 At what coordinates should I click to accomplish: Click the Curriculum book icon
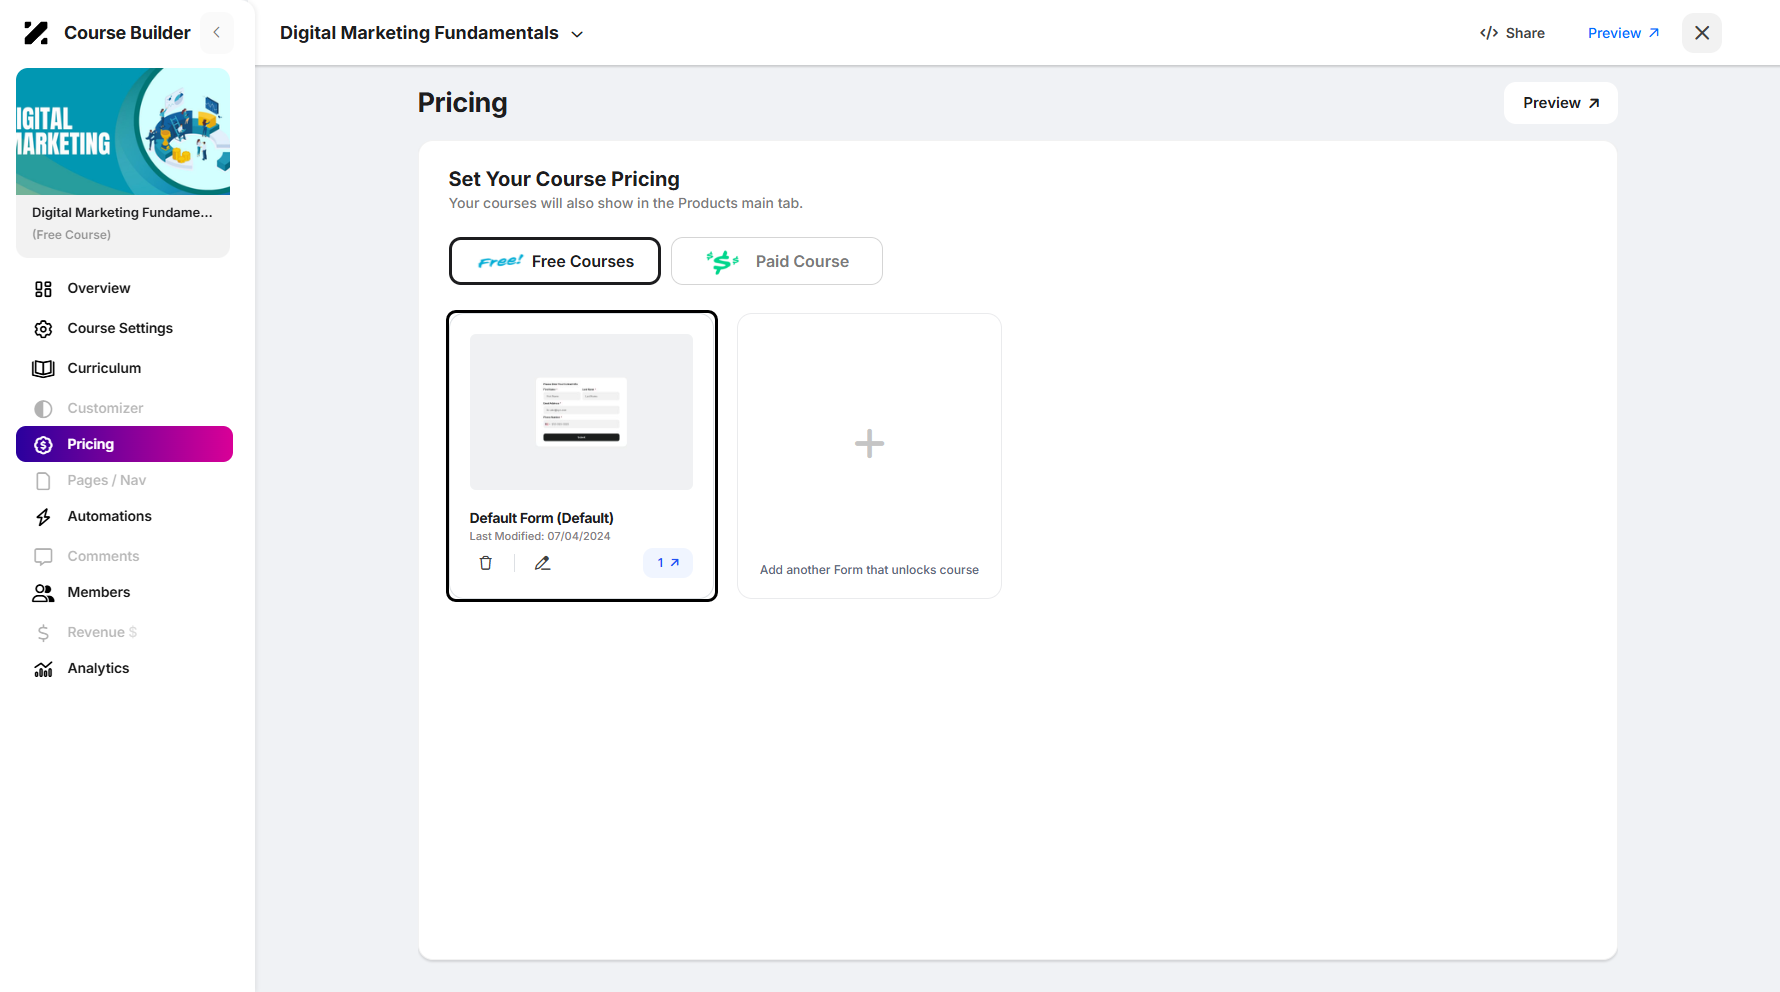[43, 369]
